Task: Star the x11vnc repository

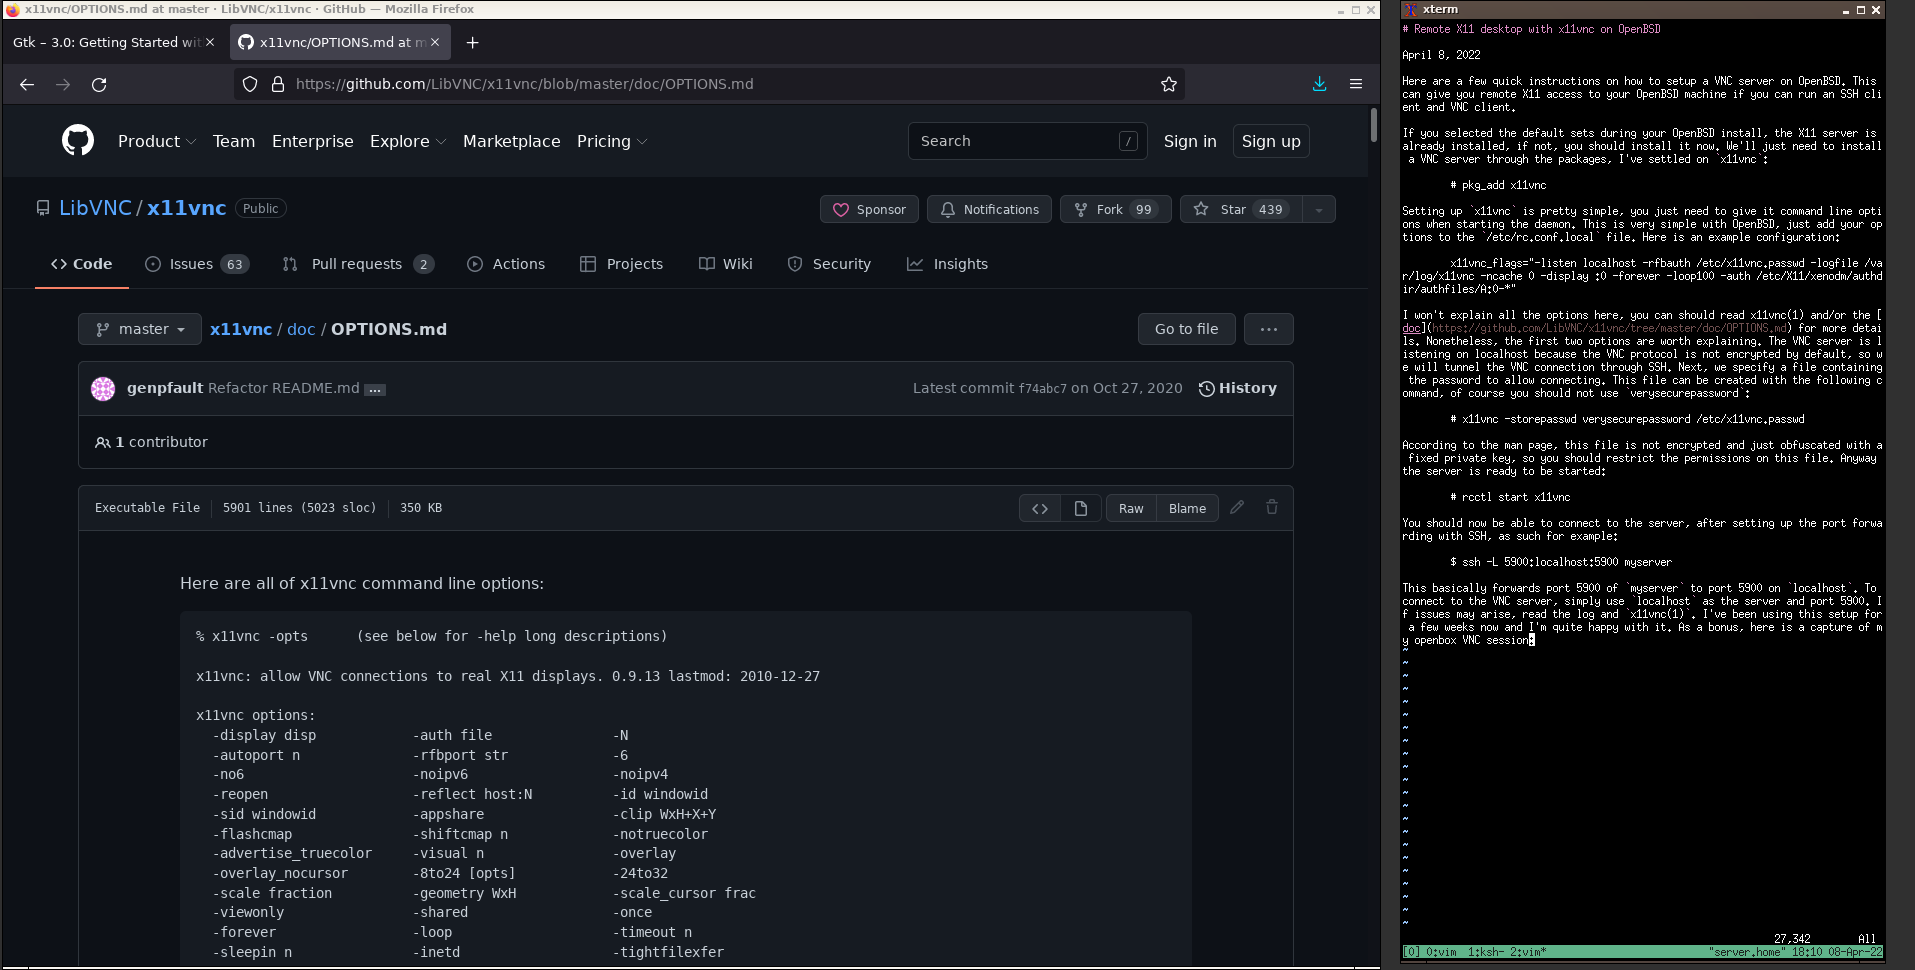Action: pos(1241,209)
